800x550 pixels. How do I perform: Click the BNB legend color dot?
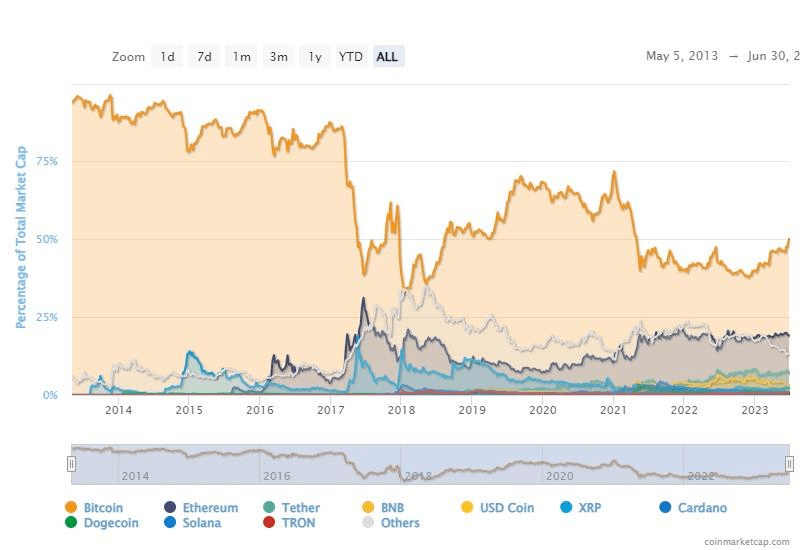pyautogui.click(x=367, y=508)
